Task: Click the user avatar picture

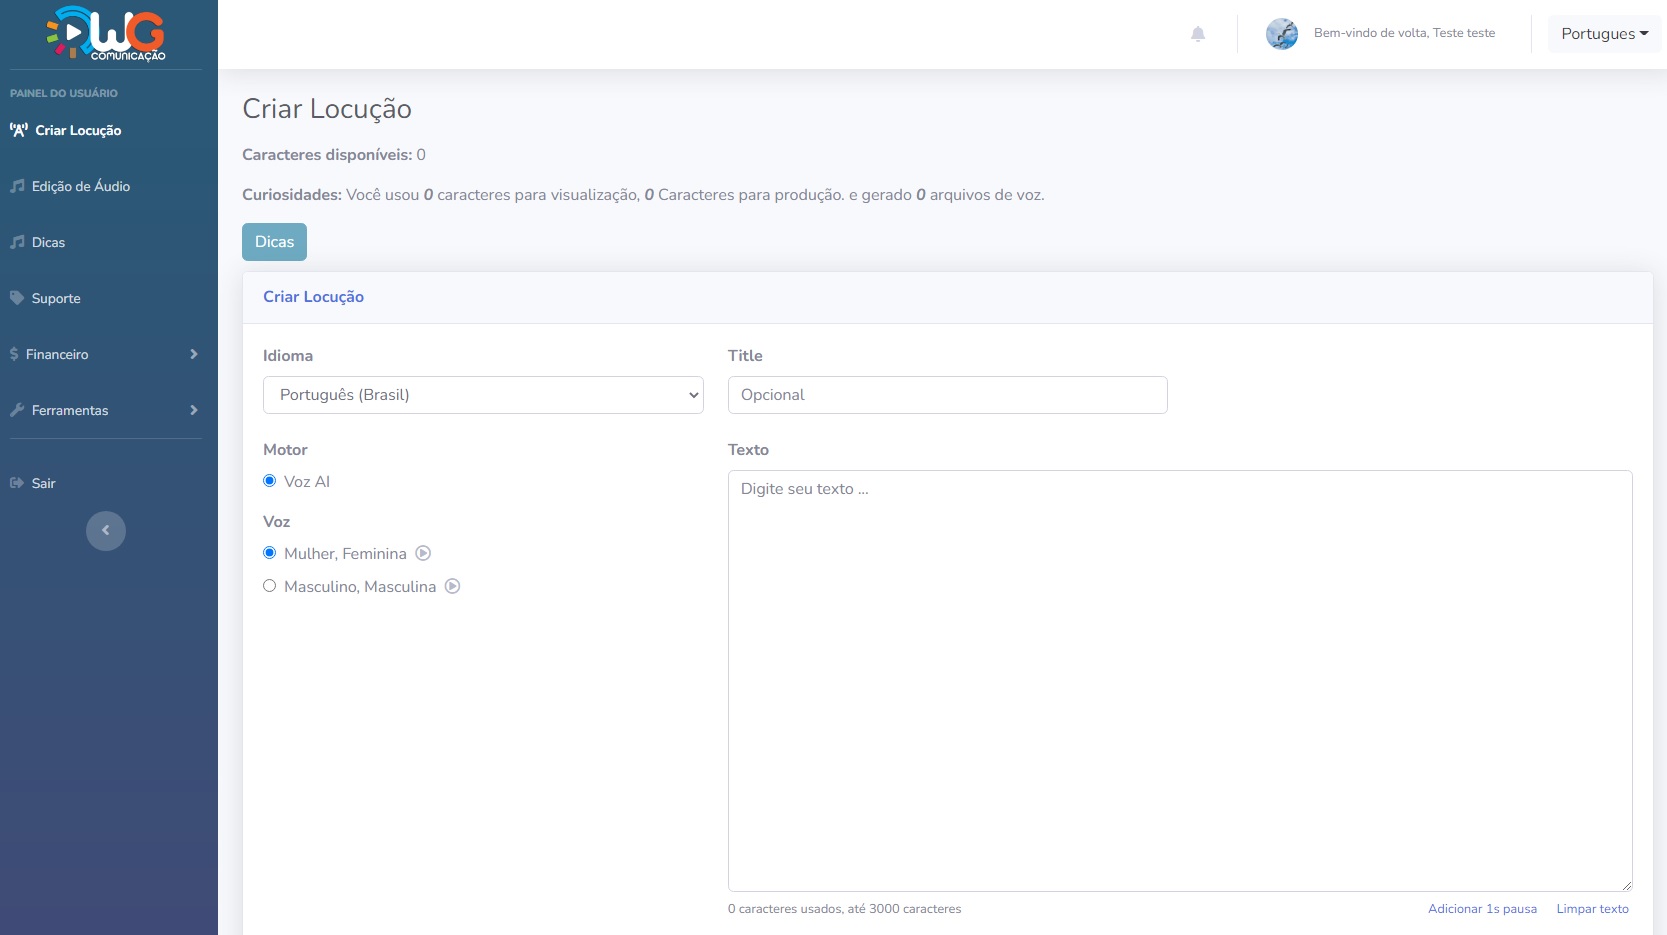Action: 1281,34
